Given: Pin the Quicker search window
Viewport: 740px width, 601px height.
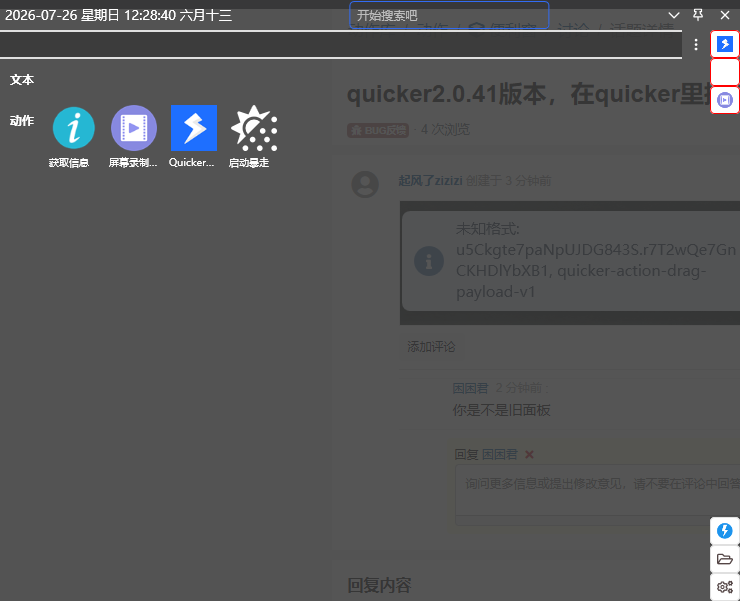Looking at the screenshot, I should coord(698,15).
